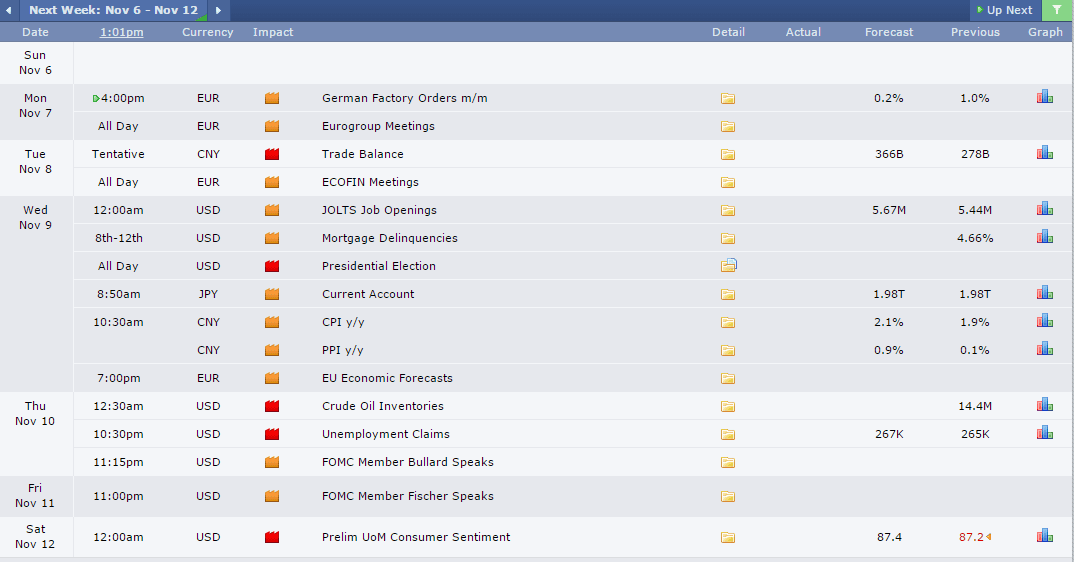Viewport: 1074px width, 562px height.
Task: Open detail folder for Presidential Election
Action: pos(729,266)
